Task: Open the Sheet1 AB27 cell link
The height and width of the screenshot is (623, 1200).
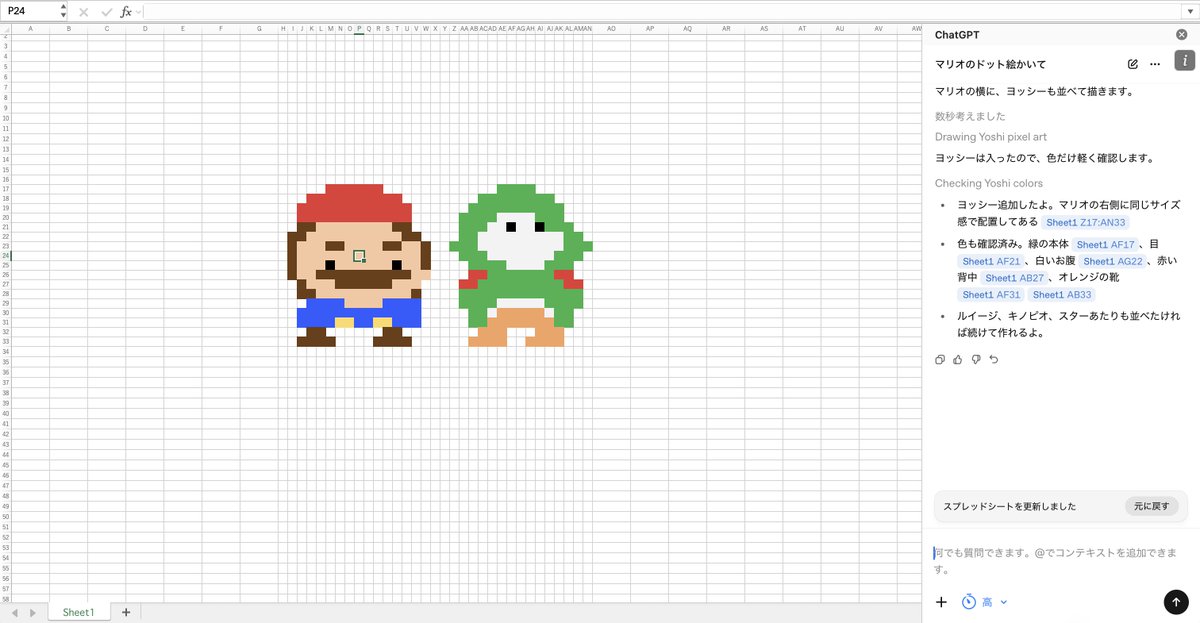Action: [x=1013, y=278]
